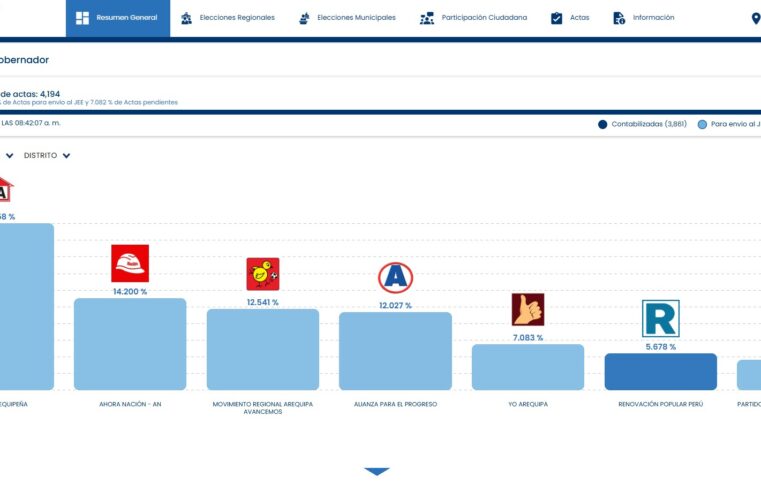Expand the DISTRITO dropdown
Viewport: 761px width, 492px height.
click(x=47, y=155)
